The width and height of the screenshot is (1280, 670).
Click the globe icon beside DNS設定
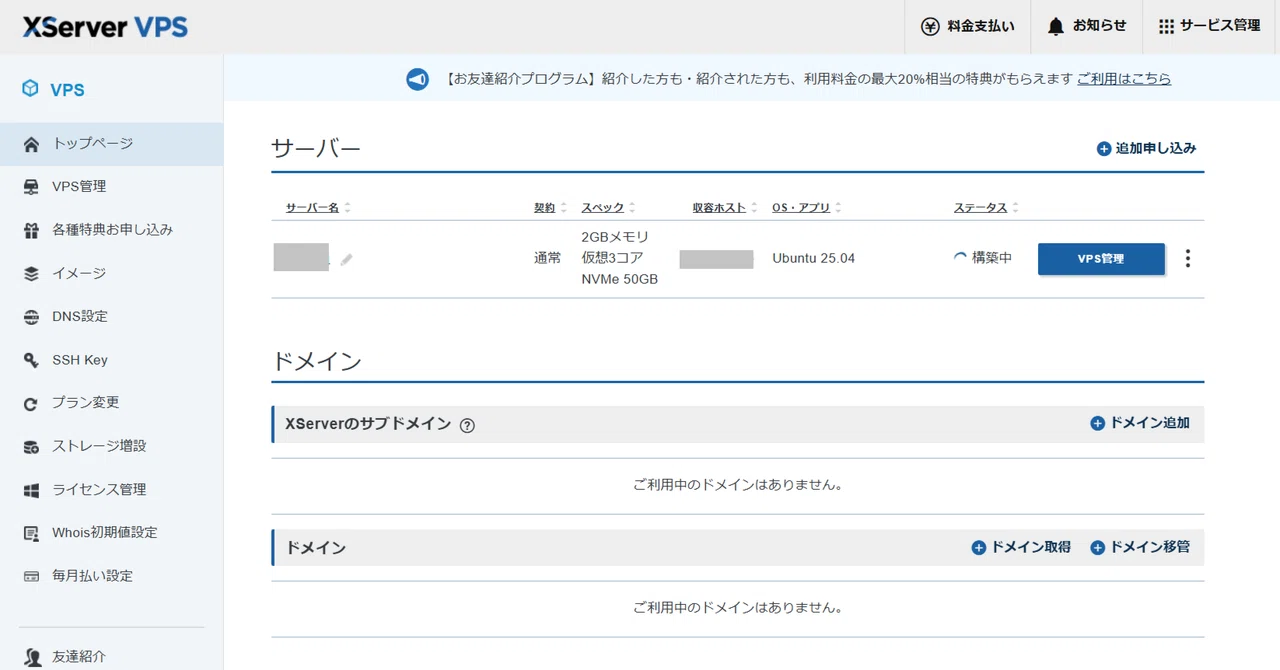[32, 316]
